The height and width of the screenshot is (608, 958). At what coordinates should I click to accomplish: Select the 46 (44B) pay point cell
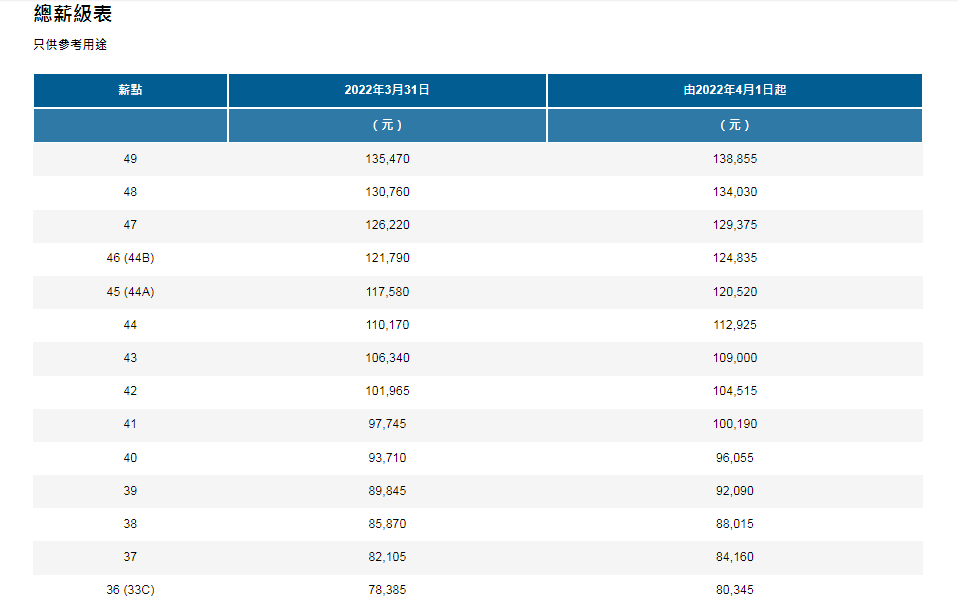[130, 258]
